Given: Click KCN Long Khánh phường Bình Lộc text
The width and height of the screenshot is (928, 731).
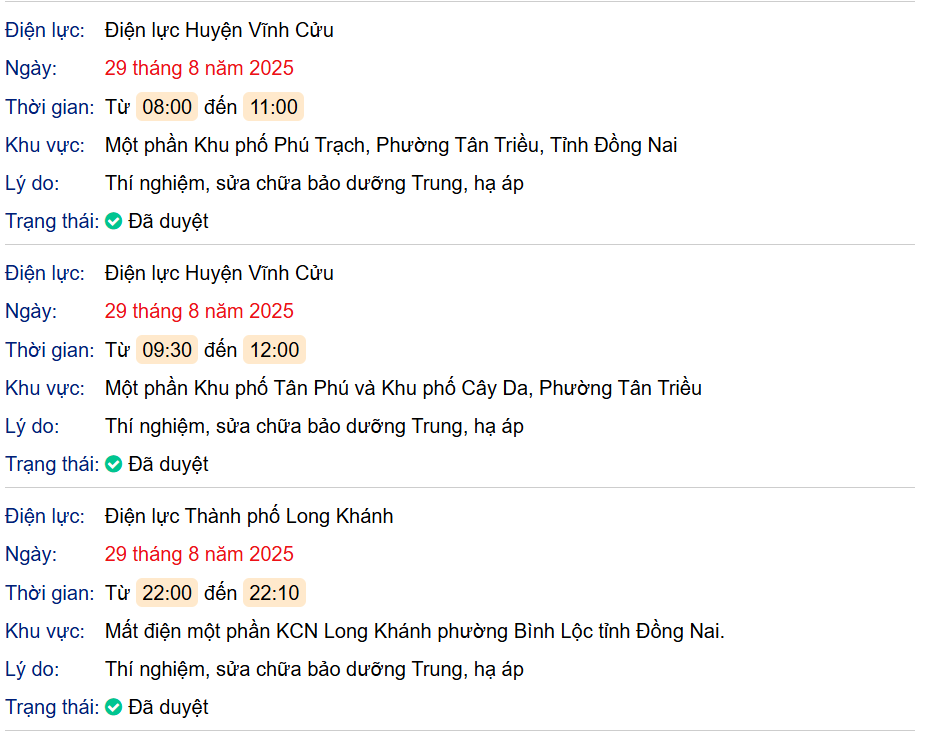Looking at the screenshot, I should (x=414, y=632).
